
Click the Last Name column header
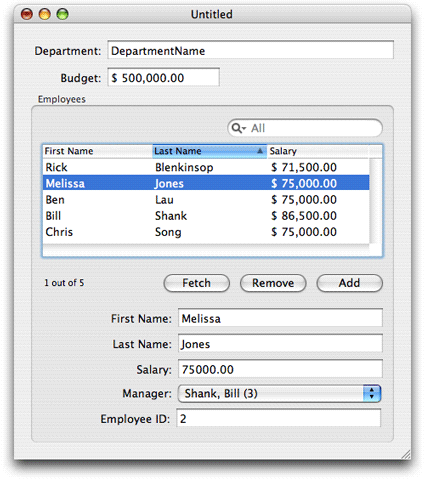210,151
